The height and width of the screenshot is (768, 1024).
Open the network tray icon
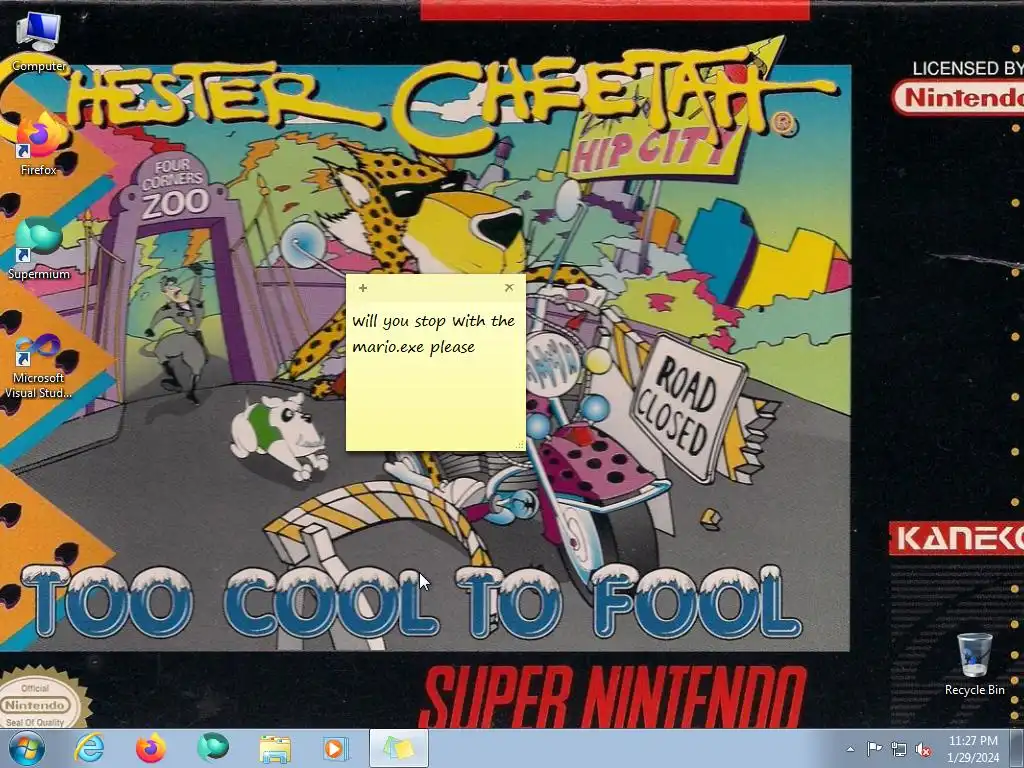(899, 749)
